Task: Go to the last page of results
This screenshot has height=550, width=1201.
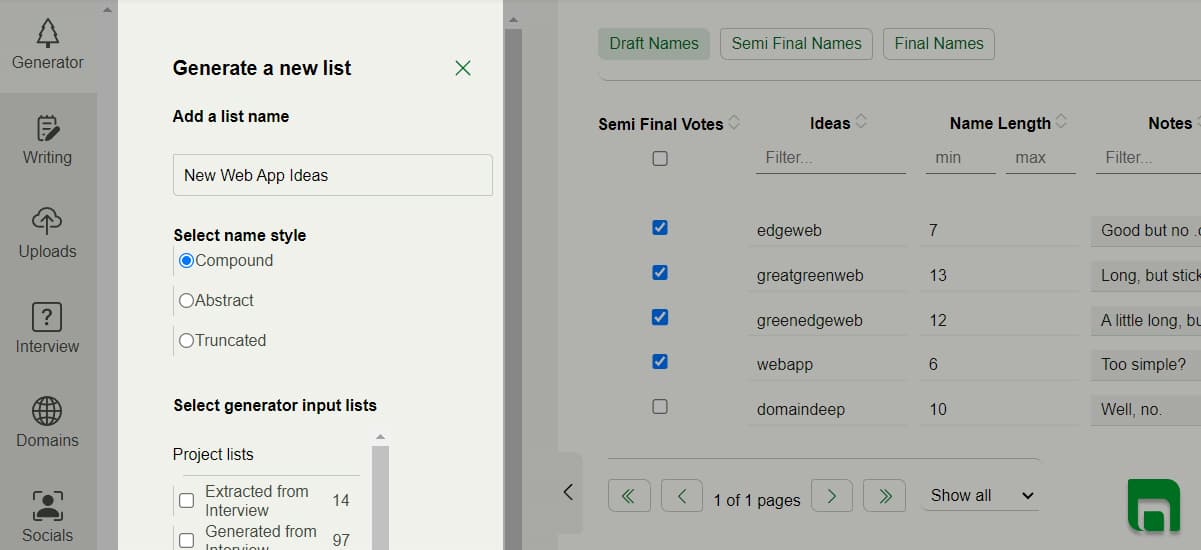Action: click(x=884, y=496)
